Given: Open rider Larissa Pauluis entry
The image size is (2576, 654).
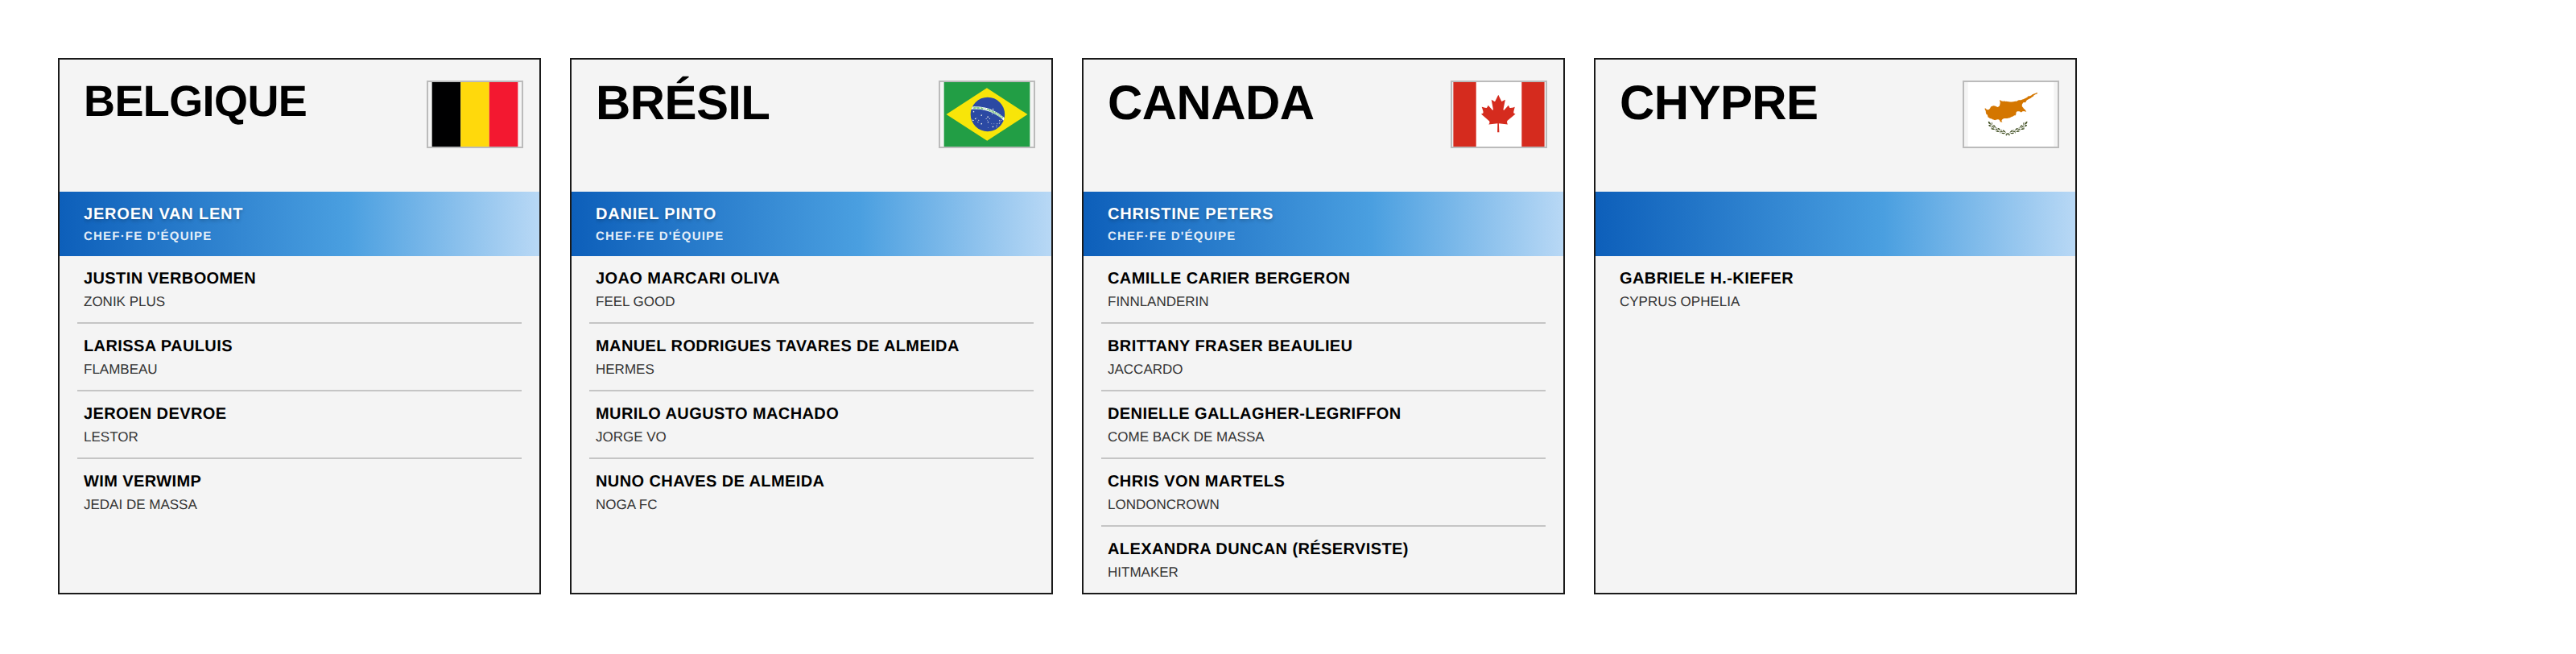Looking at the screenshot, I should 299,357.
